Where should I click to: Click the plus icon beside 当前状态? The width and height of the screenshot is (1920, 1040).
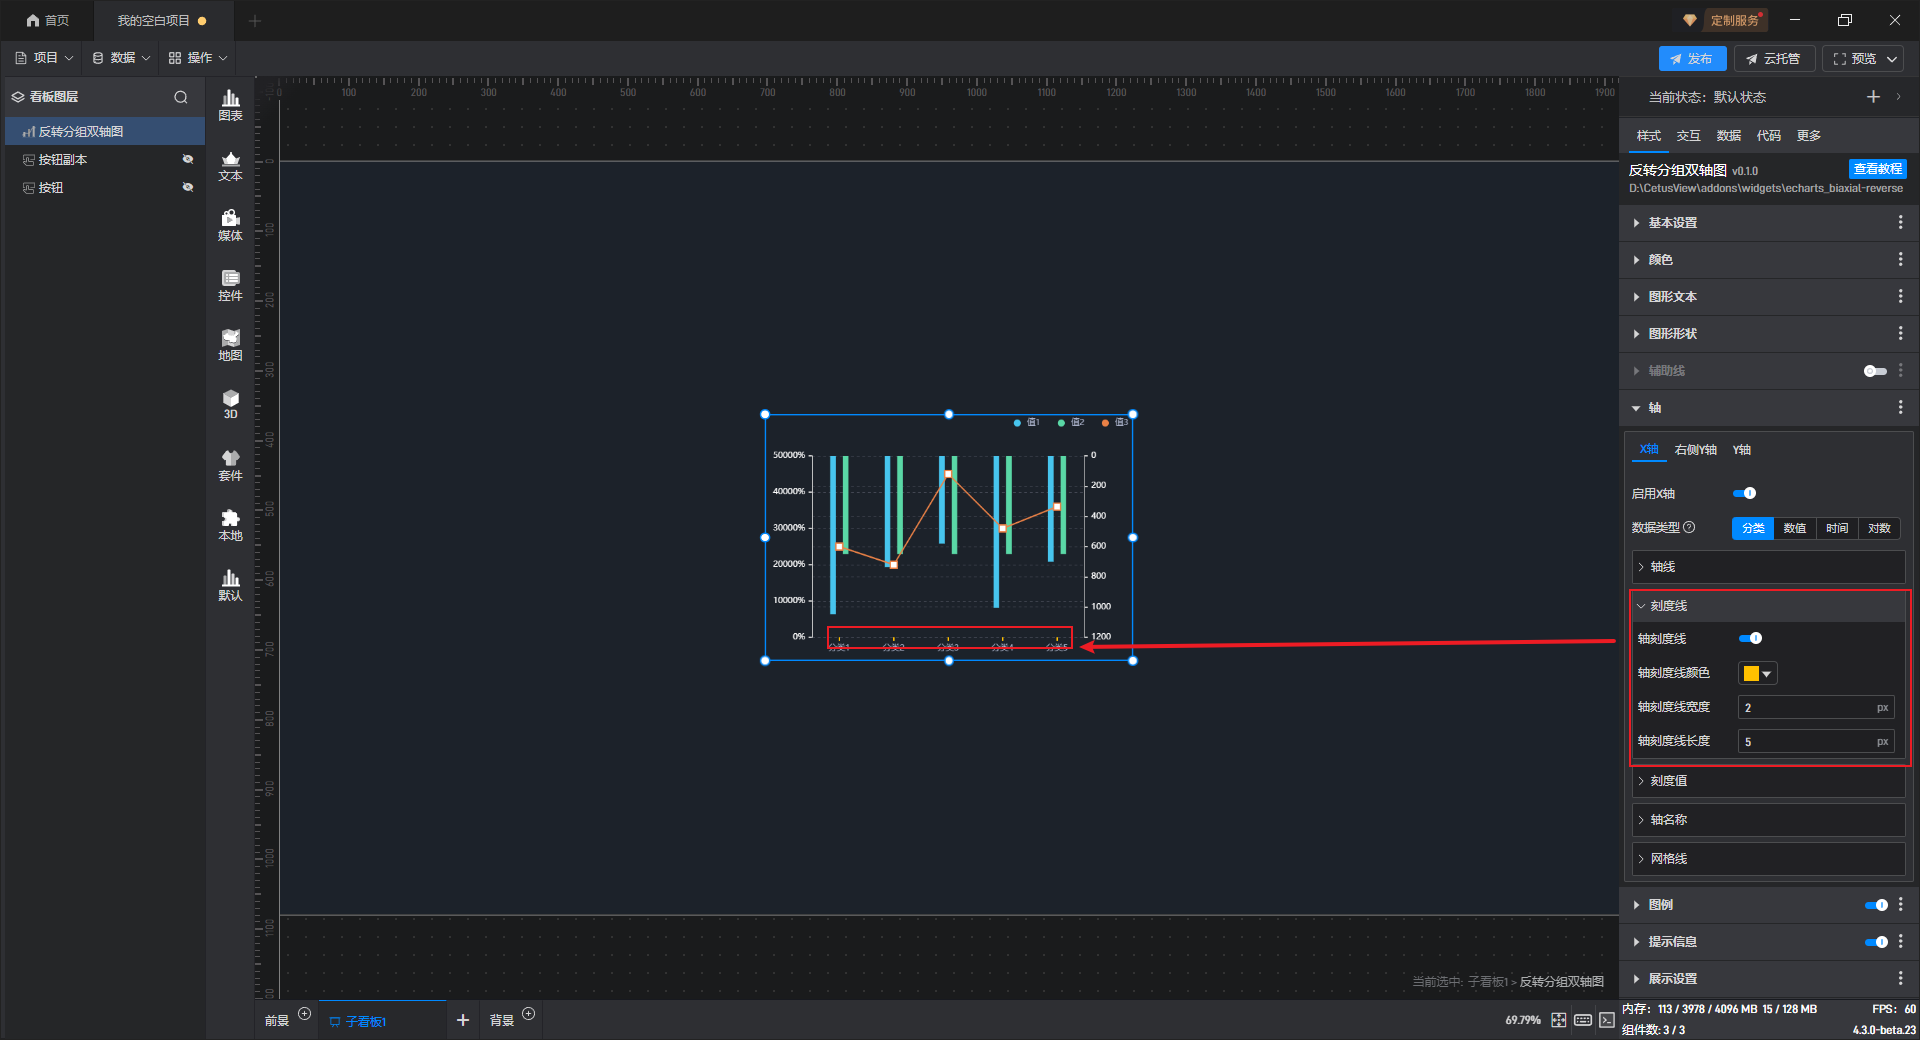pos(1873,97)
